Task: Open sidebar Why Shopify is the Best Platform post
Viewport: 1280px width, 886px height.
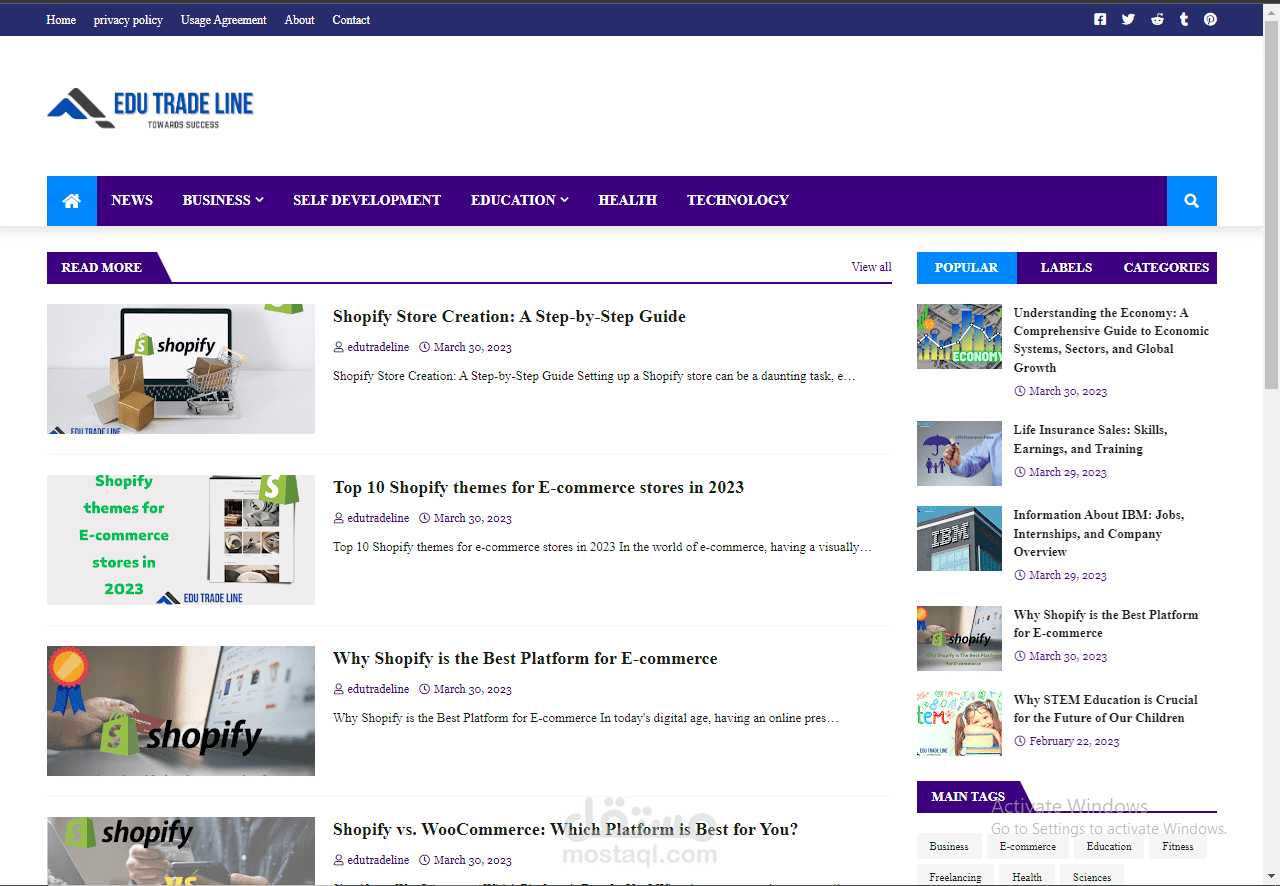Action: pos(1105,624)
